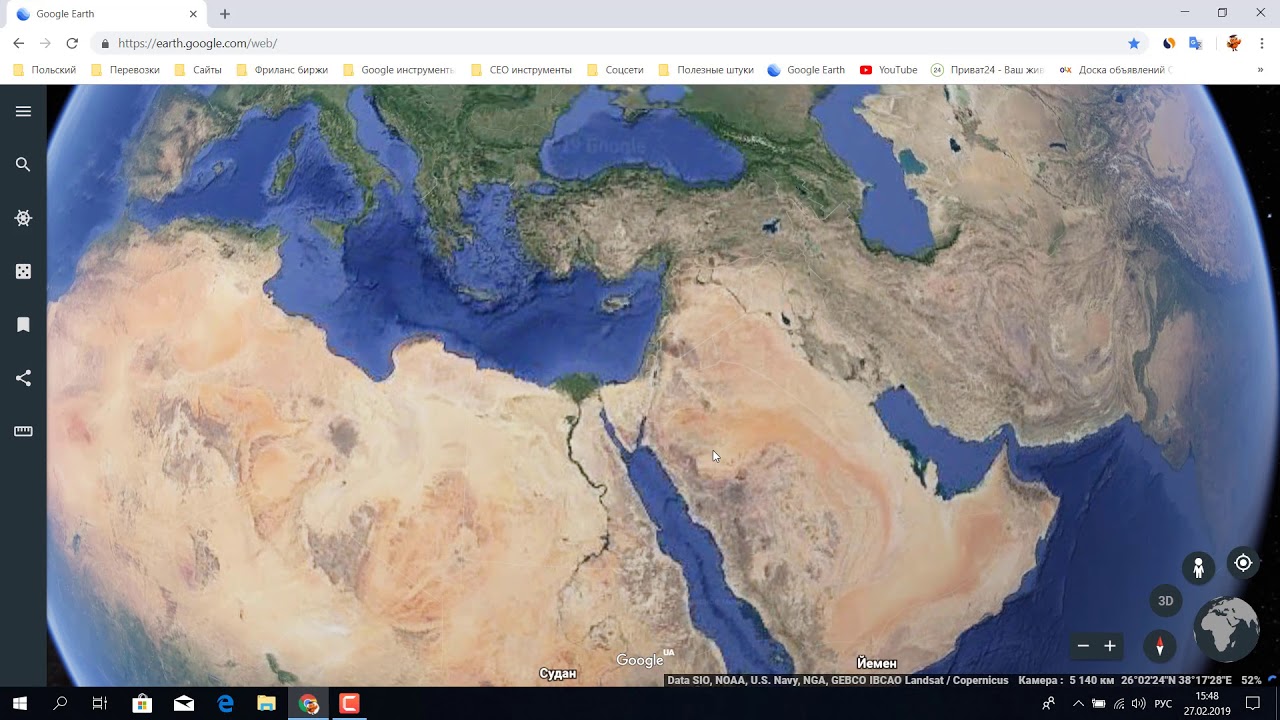Click the Судан country label on map
The height and width of the screenshot is (720, 1280).
tap(558, 673)
